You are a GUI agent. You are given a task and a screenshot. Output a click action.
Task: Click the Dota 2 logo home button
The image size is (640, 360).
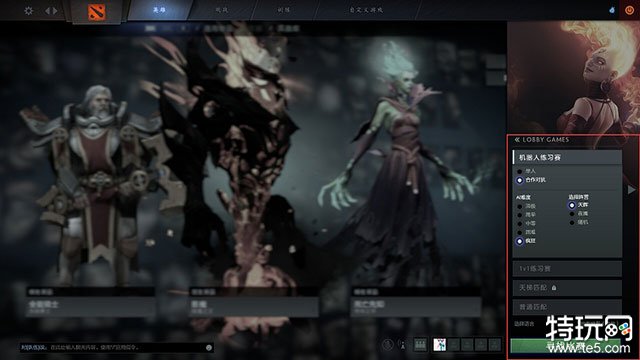pos(97,11)
